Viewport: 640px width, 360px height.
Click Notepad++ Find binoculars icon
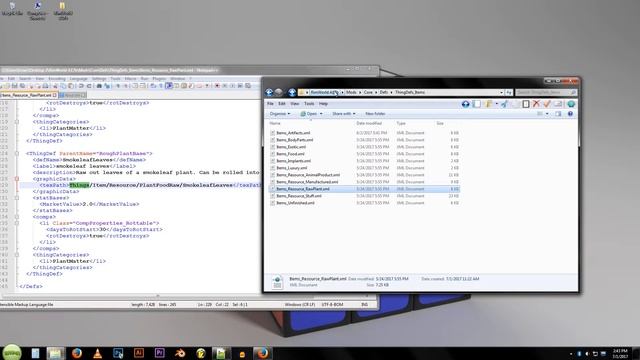(99, 86)
